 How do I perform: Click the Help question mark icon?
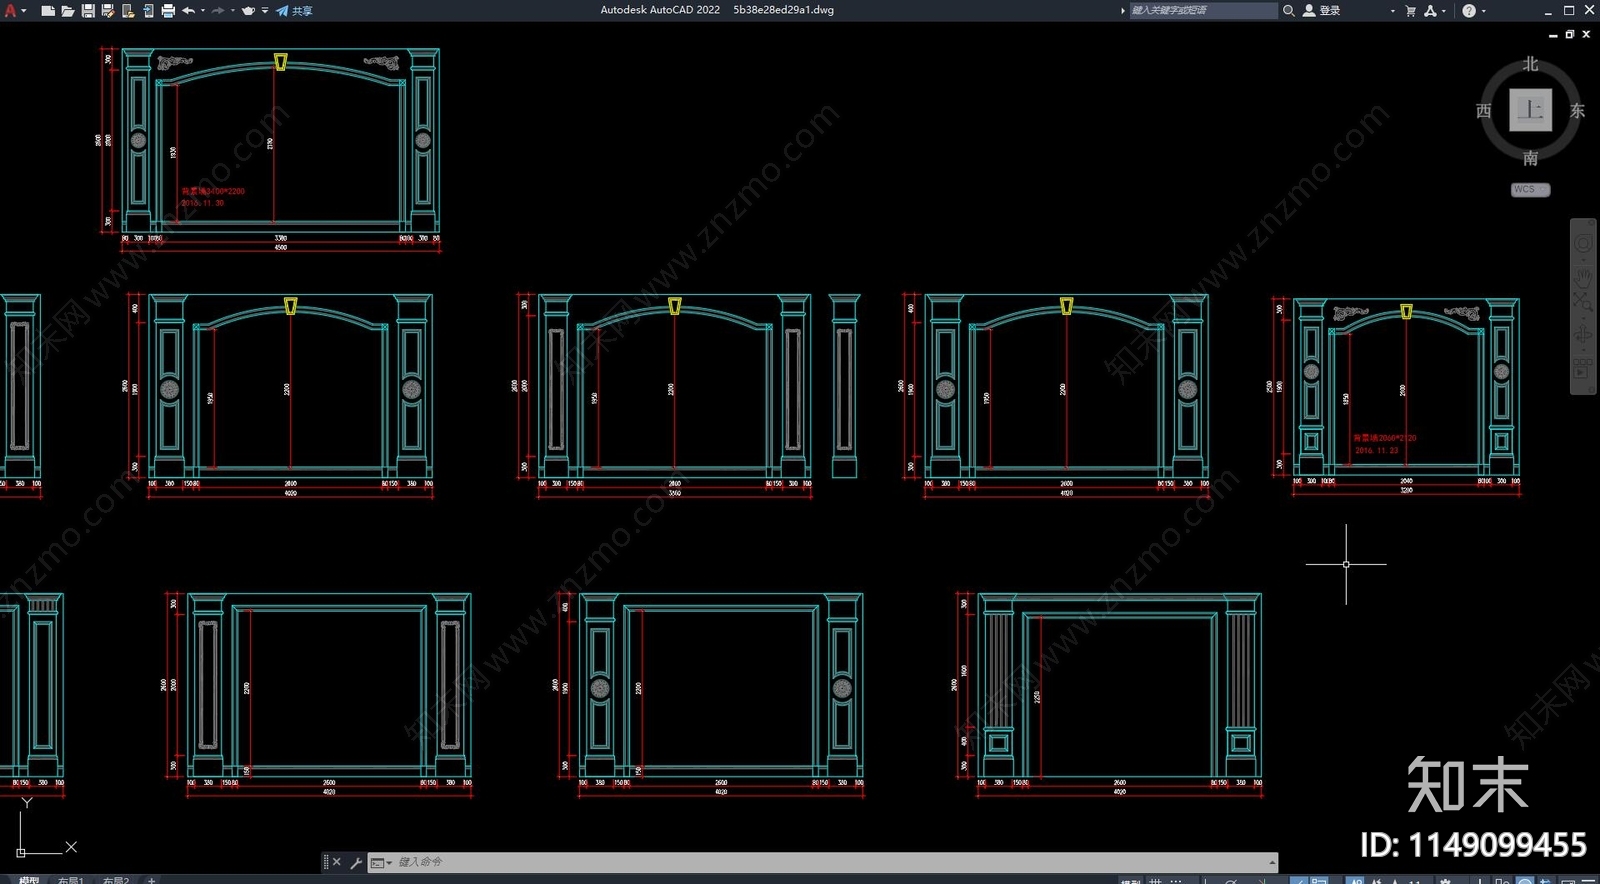[x=1469, y=11]
